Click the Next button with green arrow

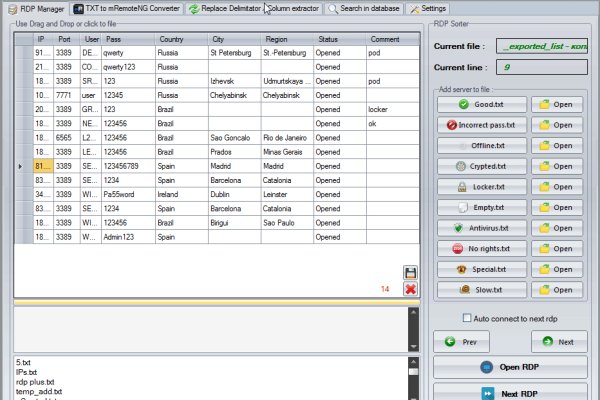point(558,342)
